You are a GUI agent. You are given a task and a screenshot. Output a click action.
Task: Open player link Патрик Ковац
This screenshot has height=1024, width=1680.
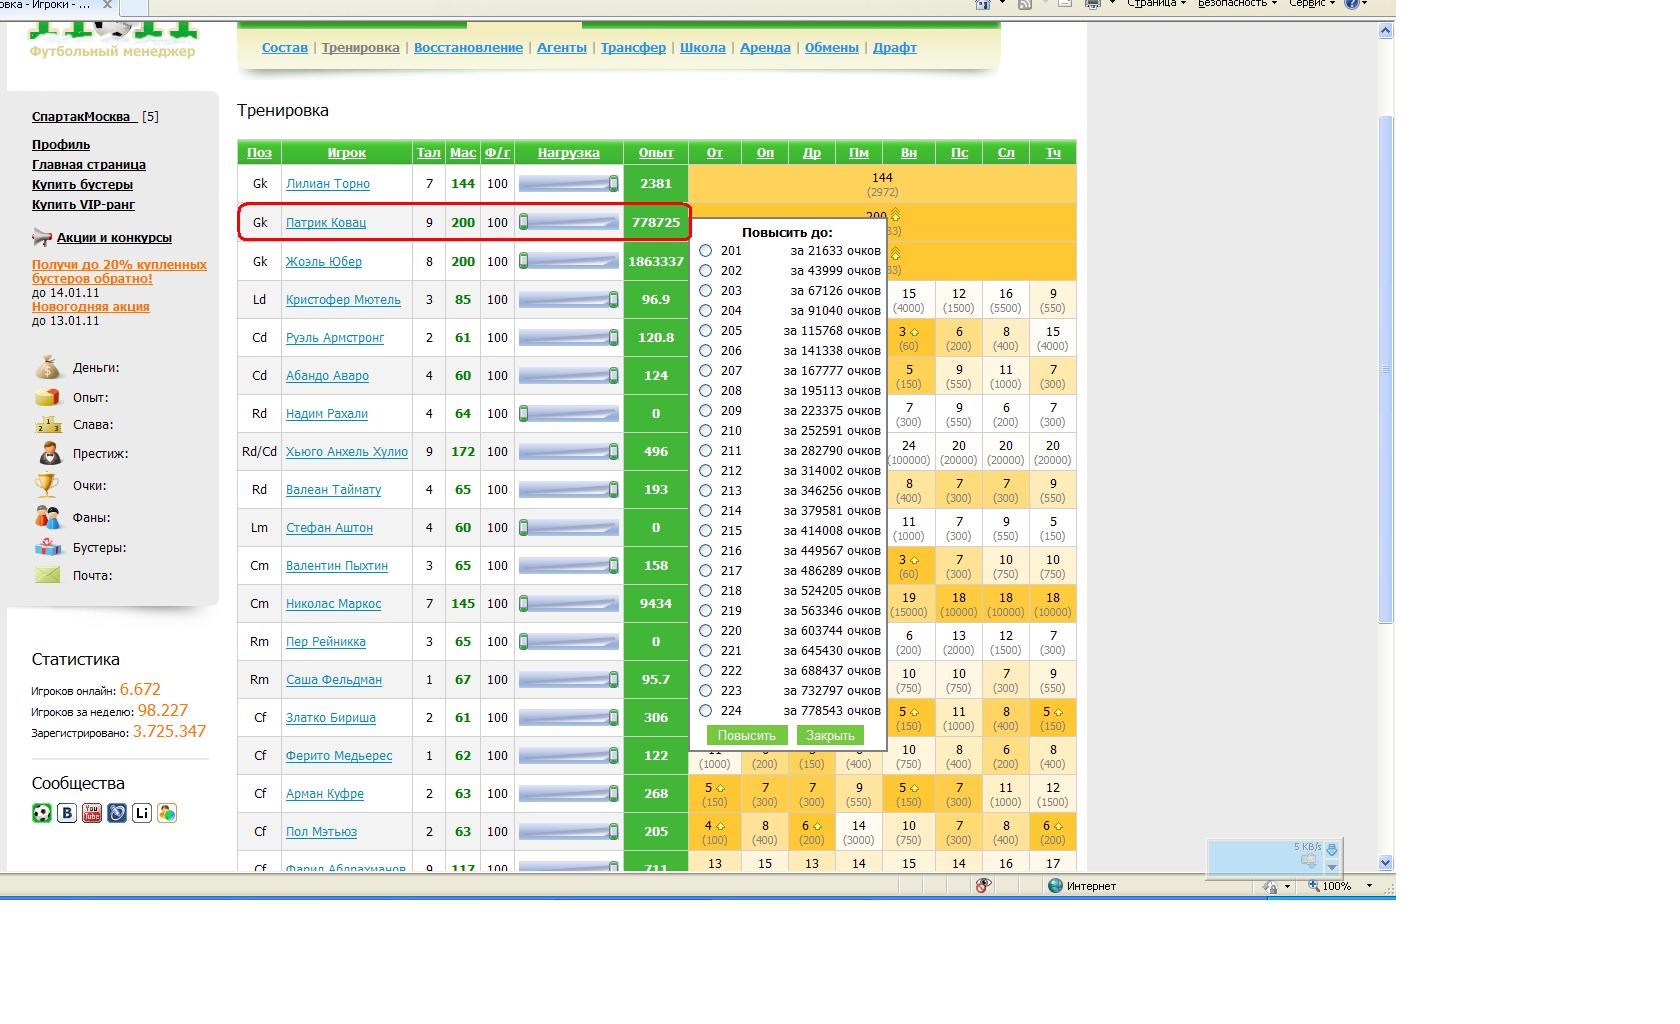pyautogui.click(x=326, y=222)
